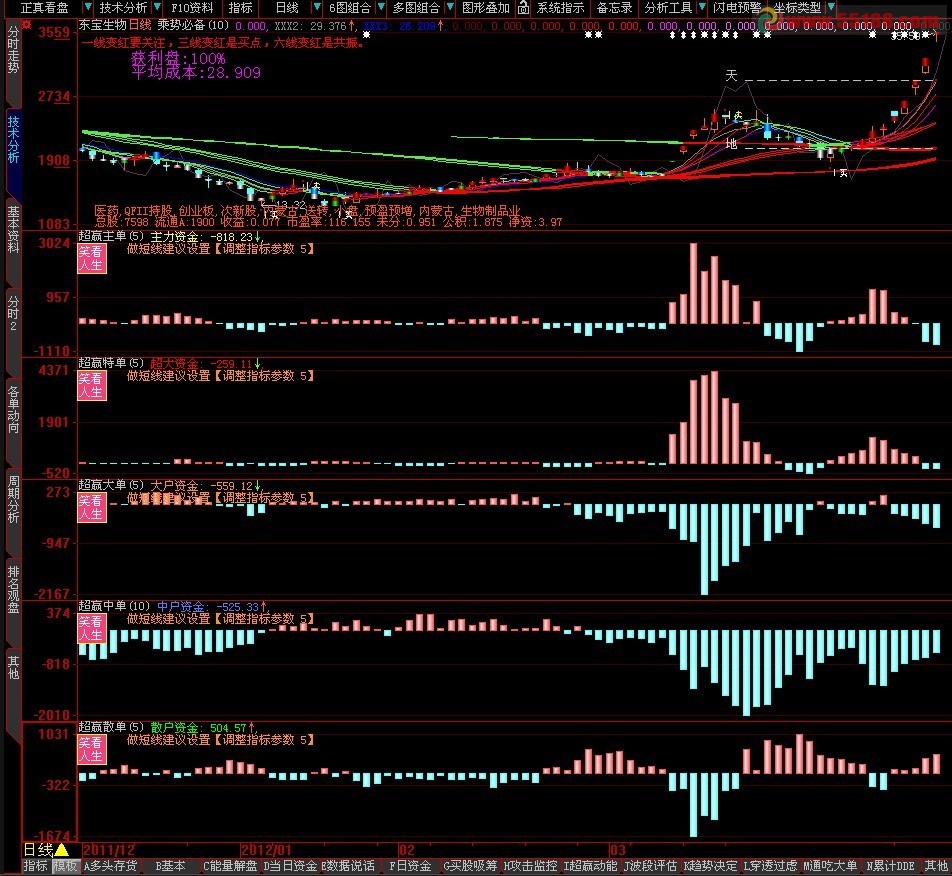Select the 周期分析 side tab
Screen dimensions: 952x876
coord(13,499)
